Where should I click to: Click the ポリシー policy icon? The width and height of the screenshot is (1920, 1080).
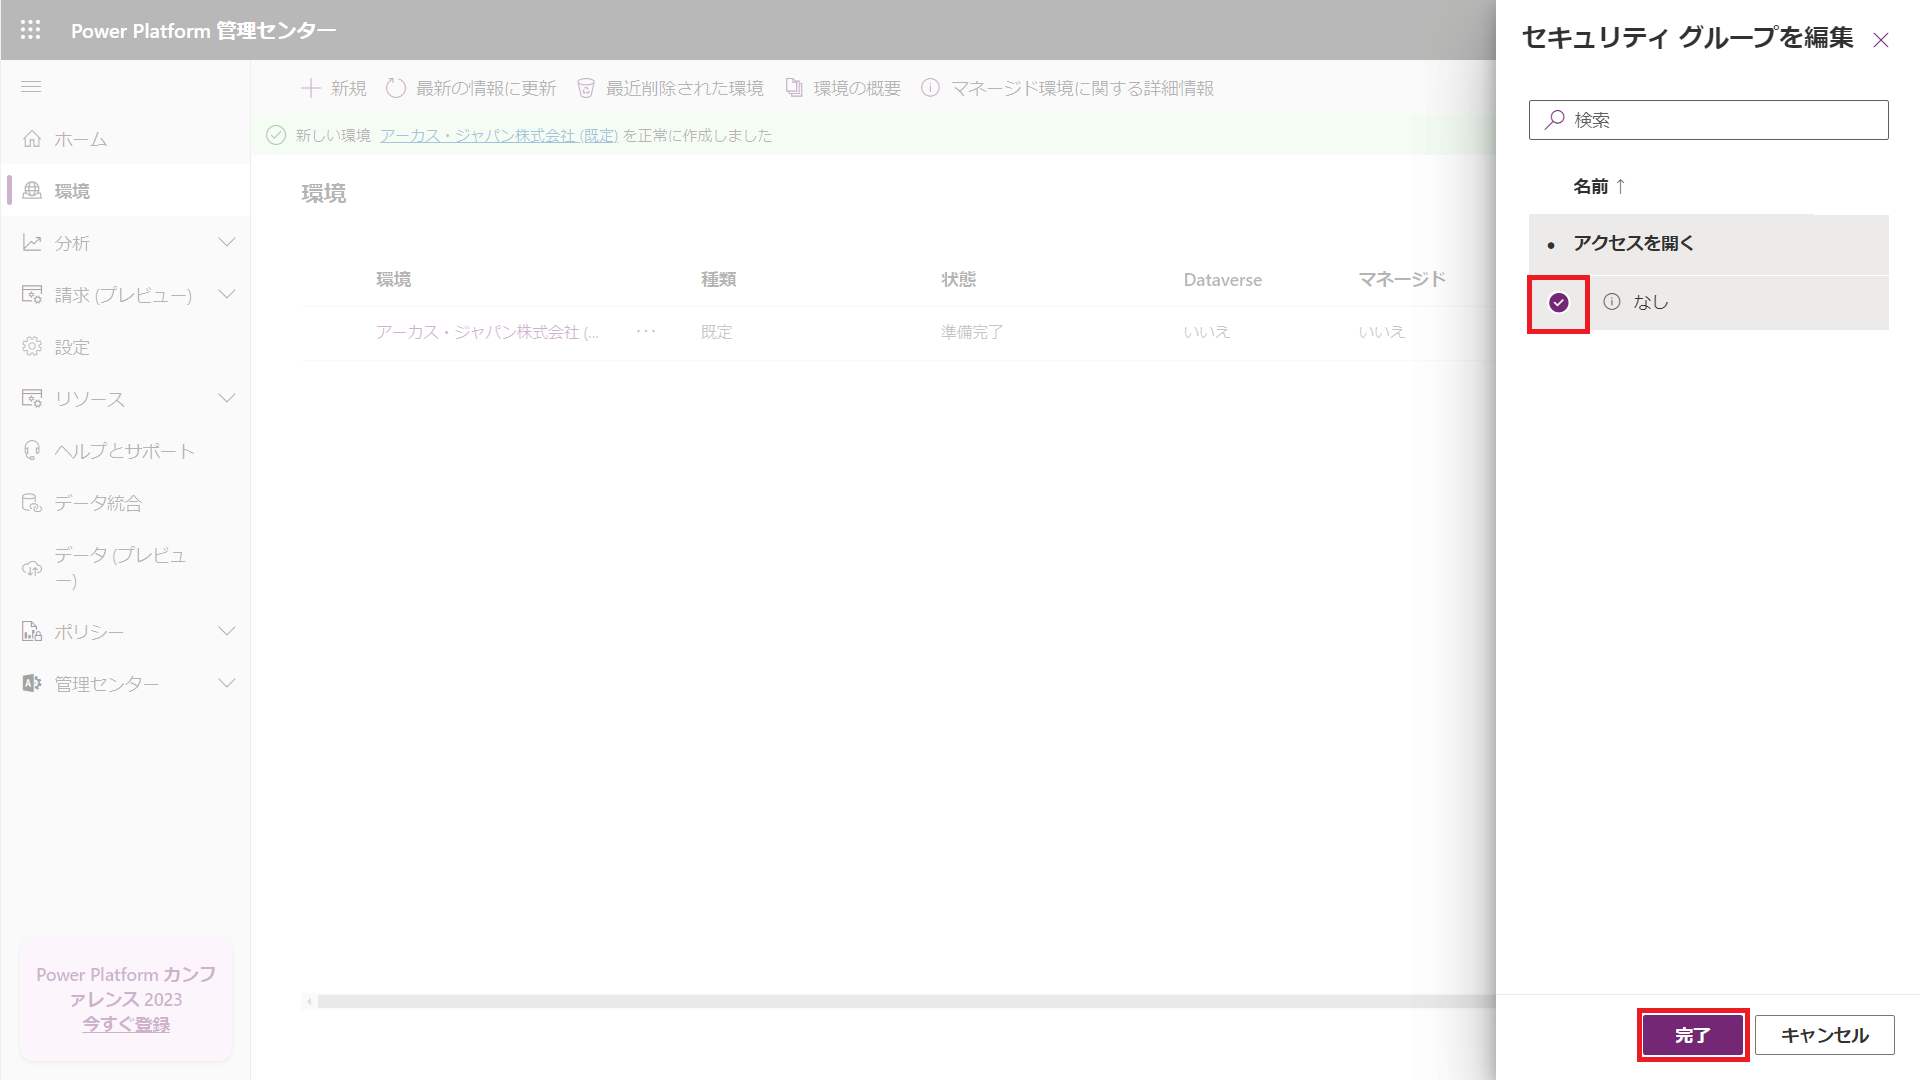coord(32,632)
